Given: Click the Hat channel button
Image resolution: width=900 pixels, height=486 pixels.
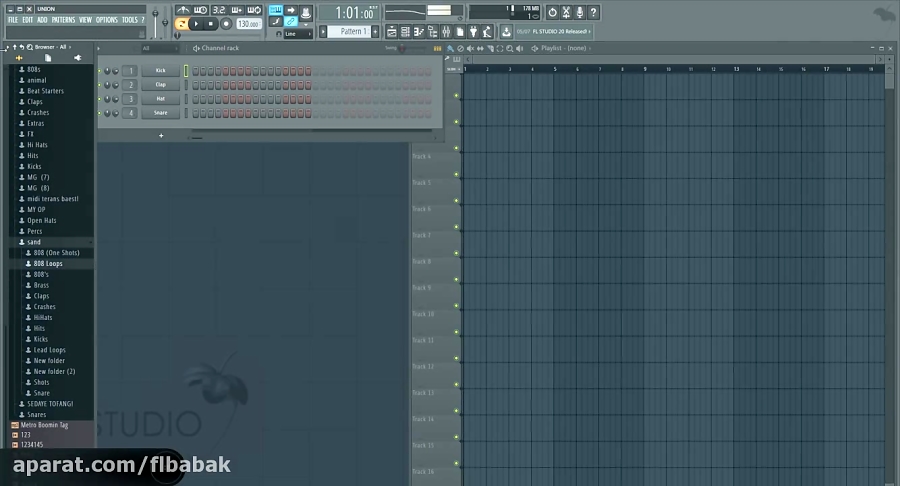Looking at the screenshot, I should pos(161,99).
